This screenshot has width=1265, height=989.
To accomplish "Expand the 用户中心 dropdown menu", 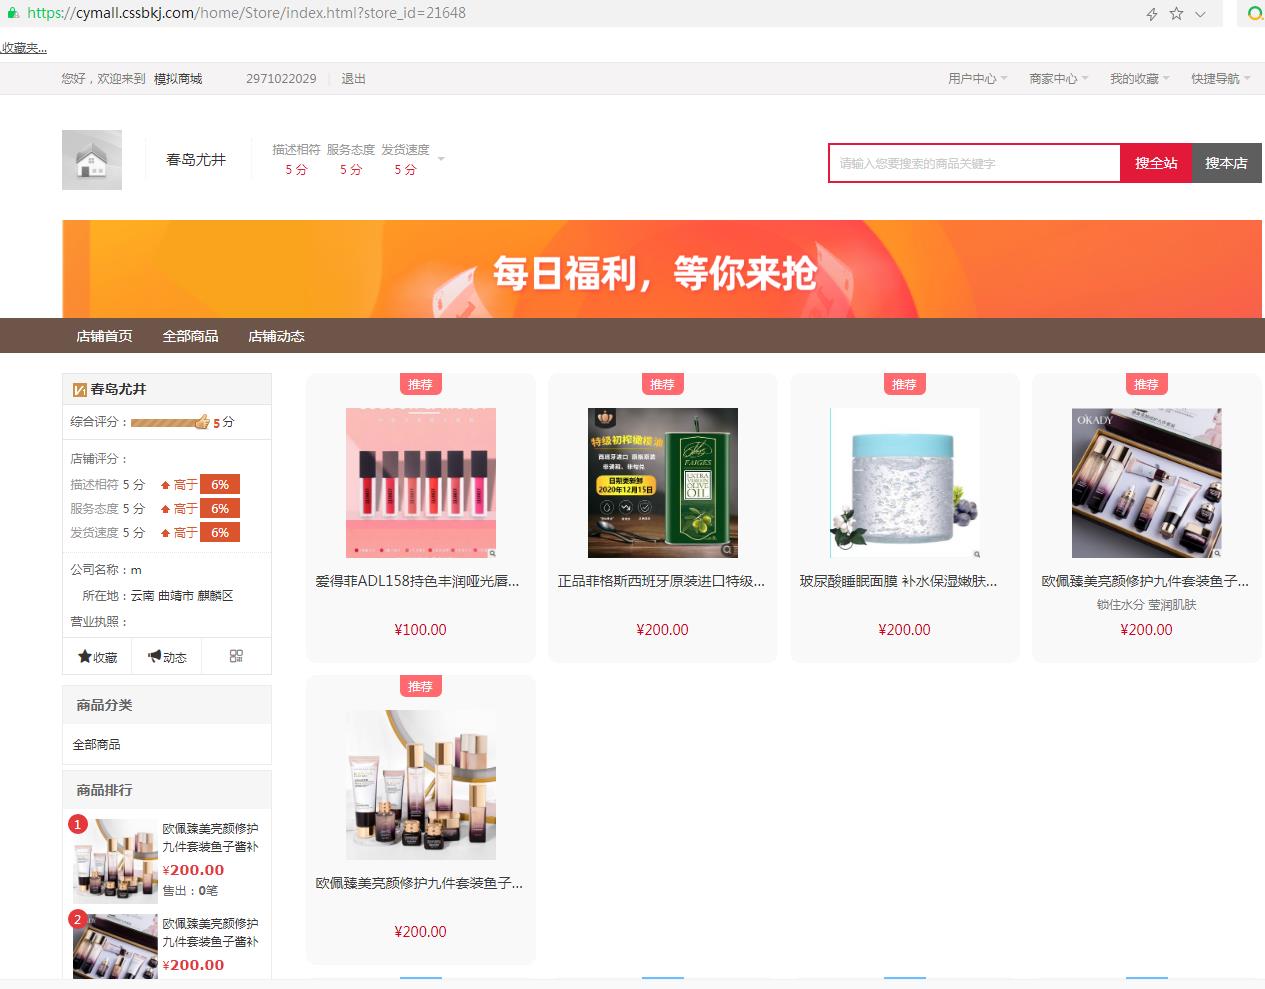I will pos(977,79).
